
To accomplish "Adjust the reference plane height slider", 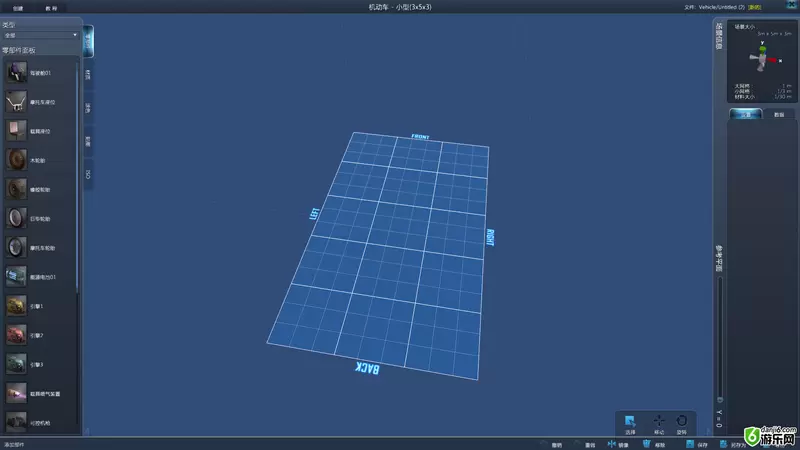I will tap(720, 339).
